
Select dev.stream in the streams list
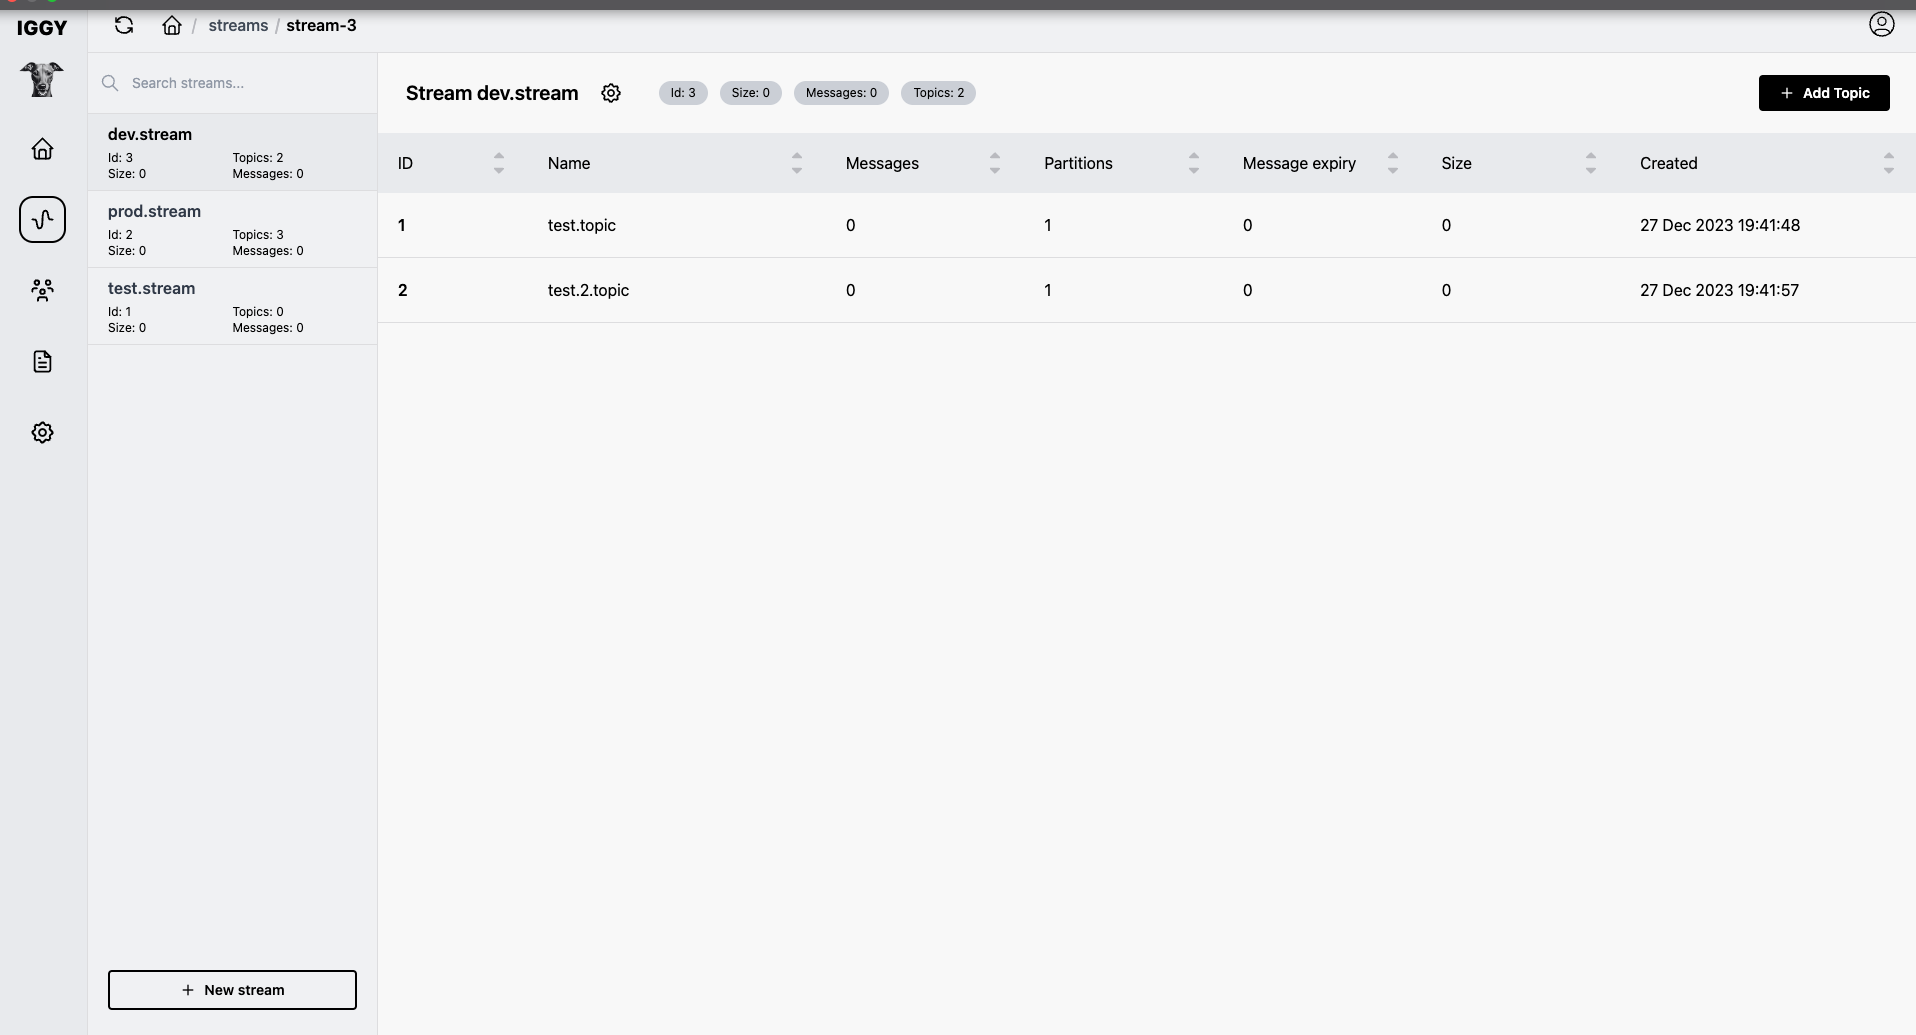tap(232, 152)
